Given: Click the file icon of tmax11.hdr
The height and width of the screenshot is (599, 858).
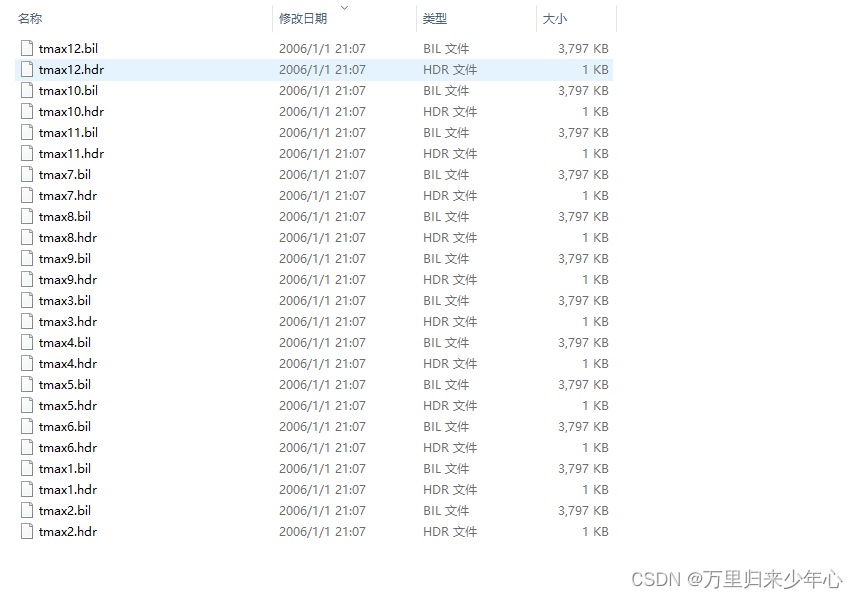Looking at the screenshot, I should pyautogui.click(x=27, y=153).
